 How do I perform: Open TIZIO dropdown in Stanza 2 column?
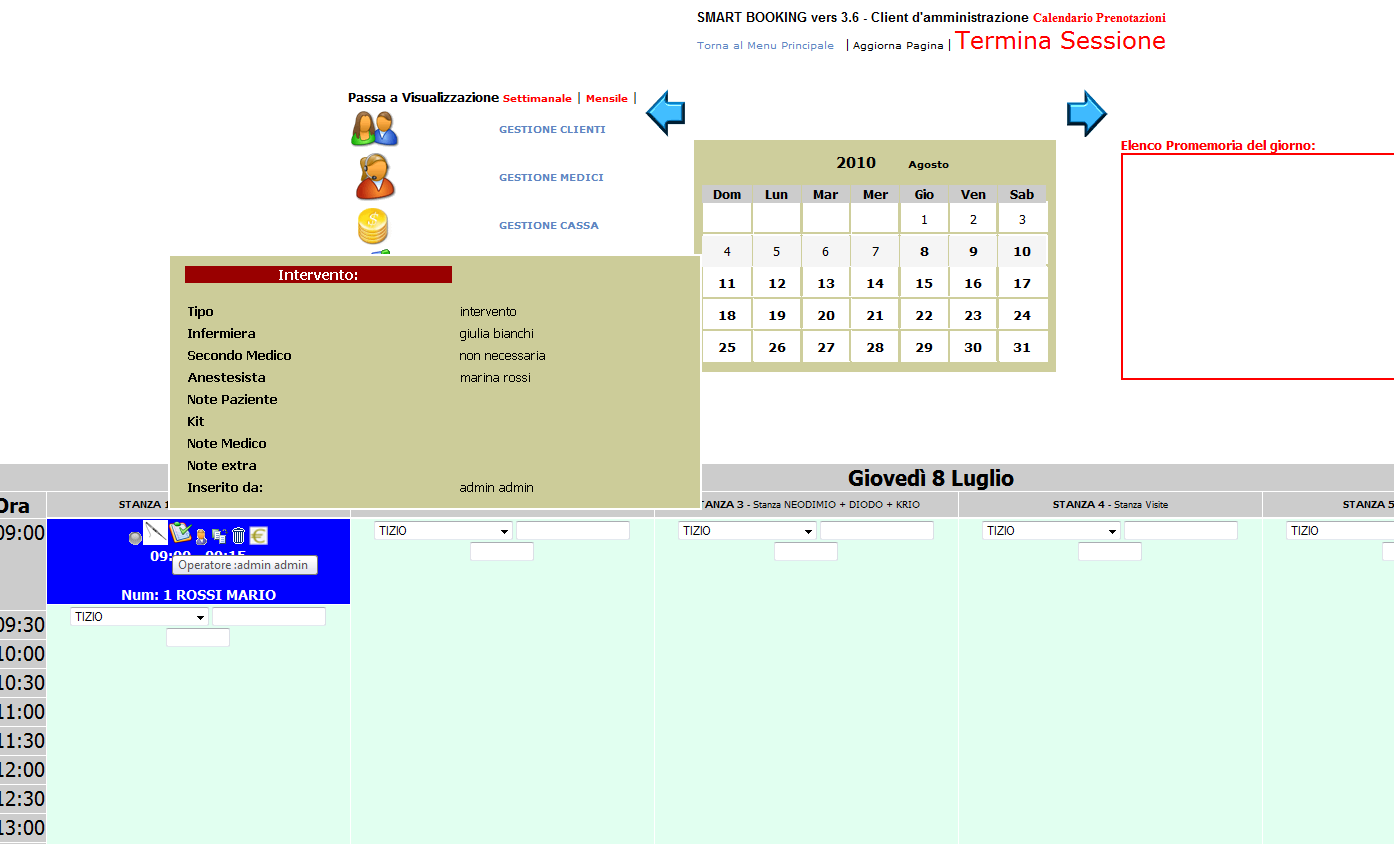444,531
